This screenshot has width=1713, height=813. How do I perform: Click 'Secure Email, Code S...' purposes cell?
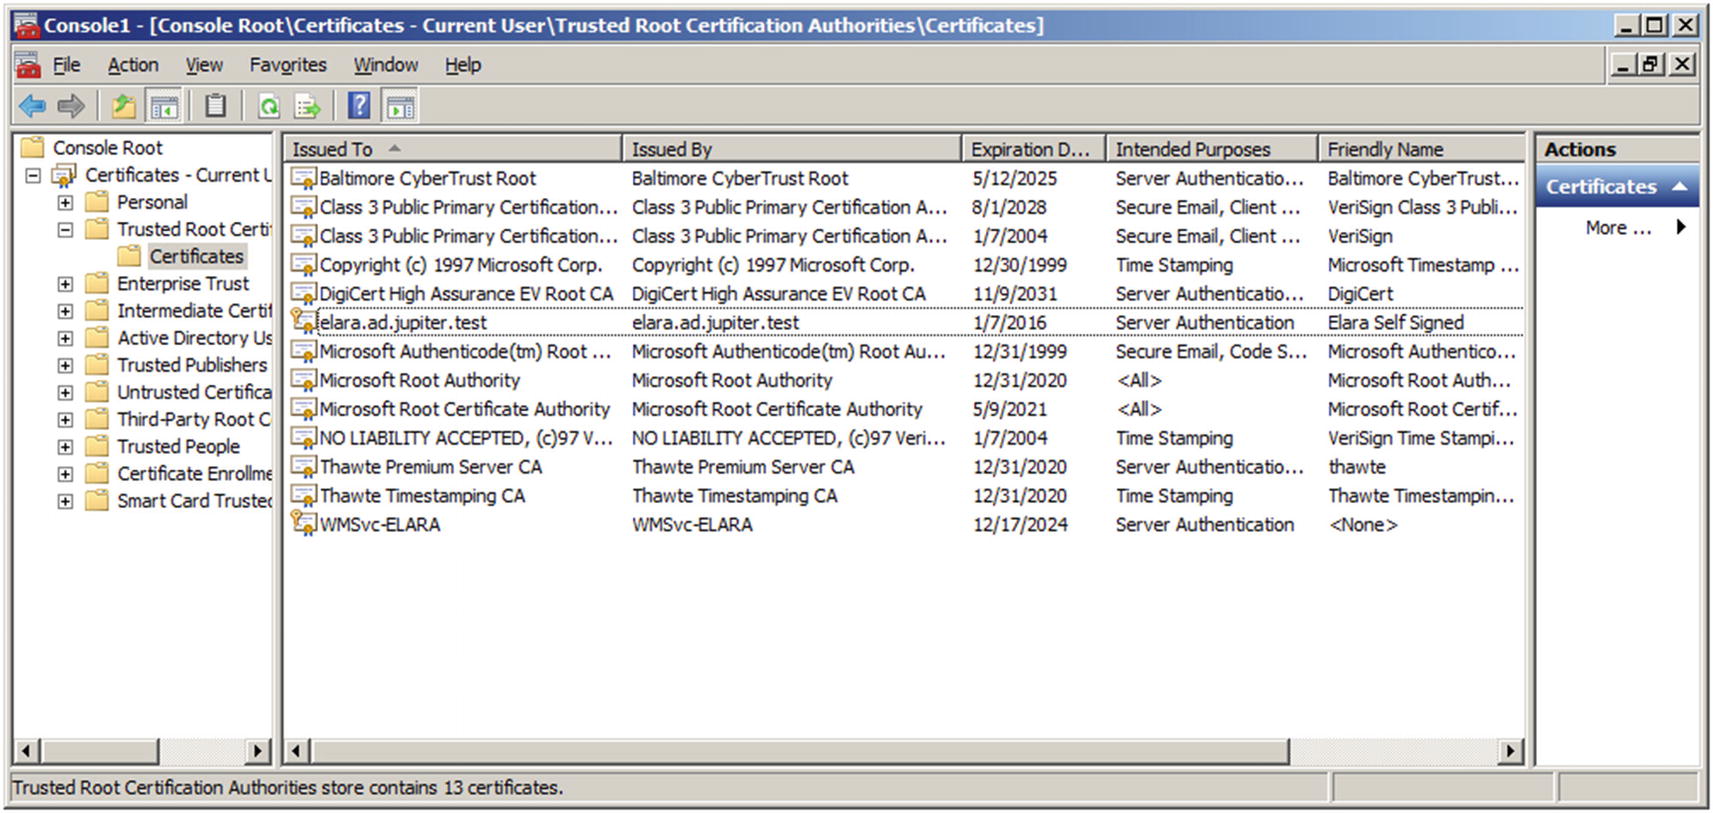click(1211, 352)
